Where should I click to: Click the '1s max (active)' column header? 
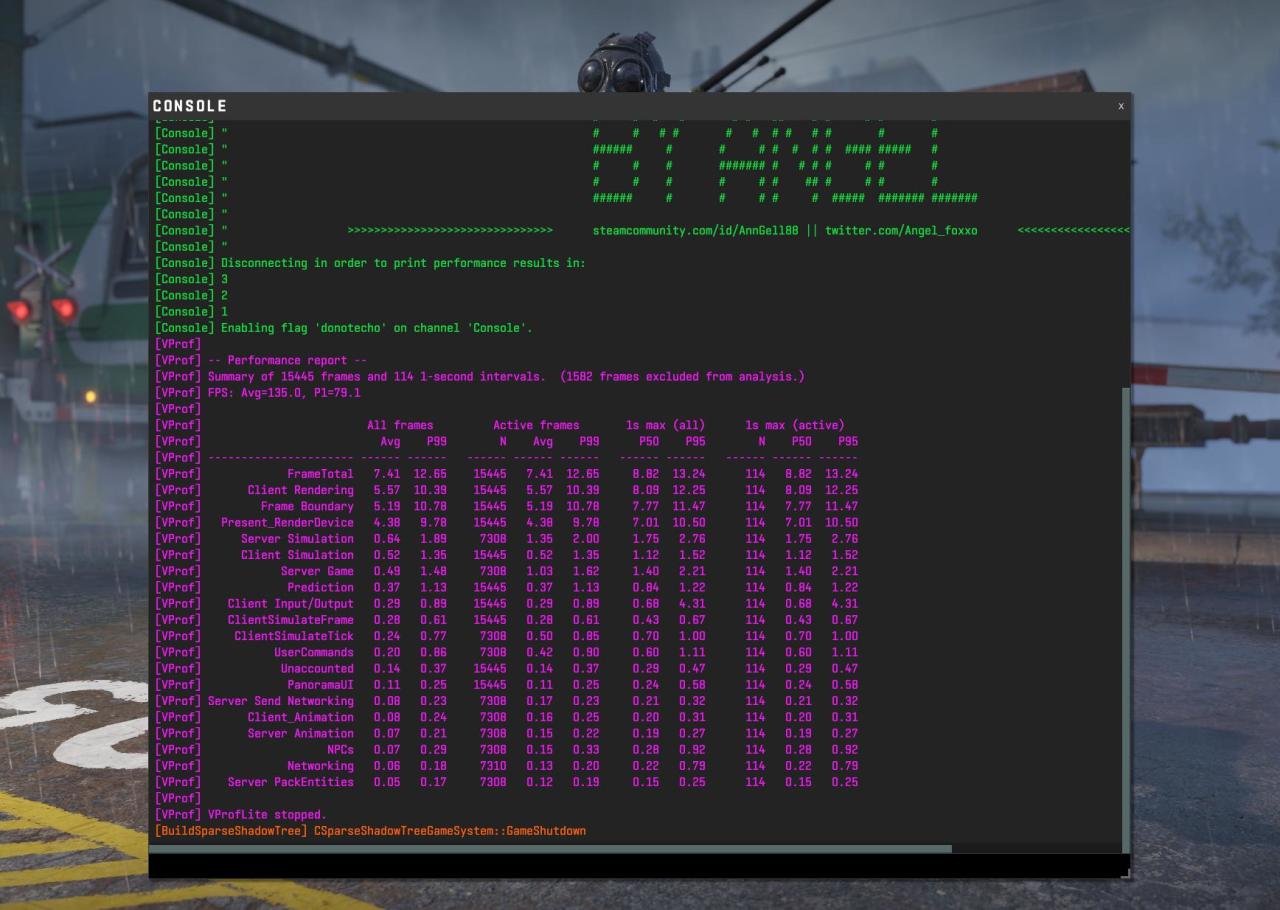click(795, 425)
